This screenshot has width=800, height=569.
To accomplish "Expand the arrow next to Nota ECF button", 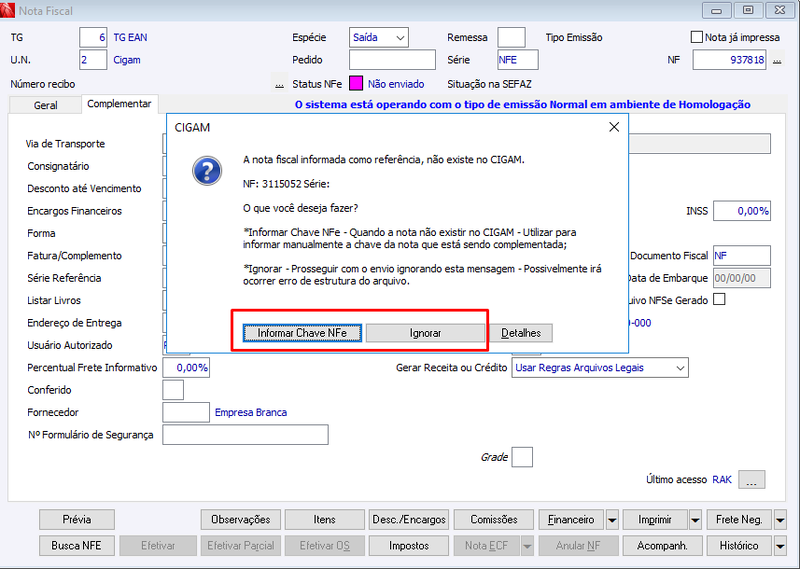I will pos(527,546).
